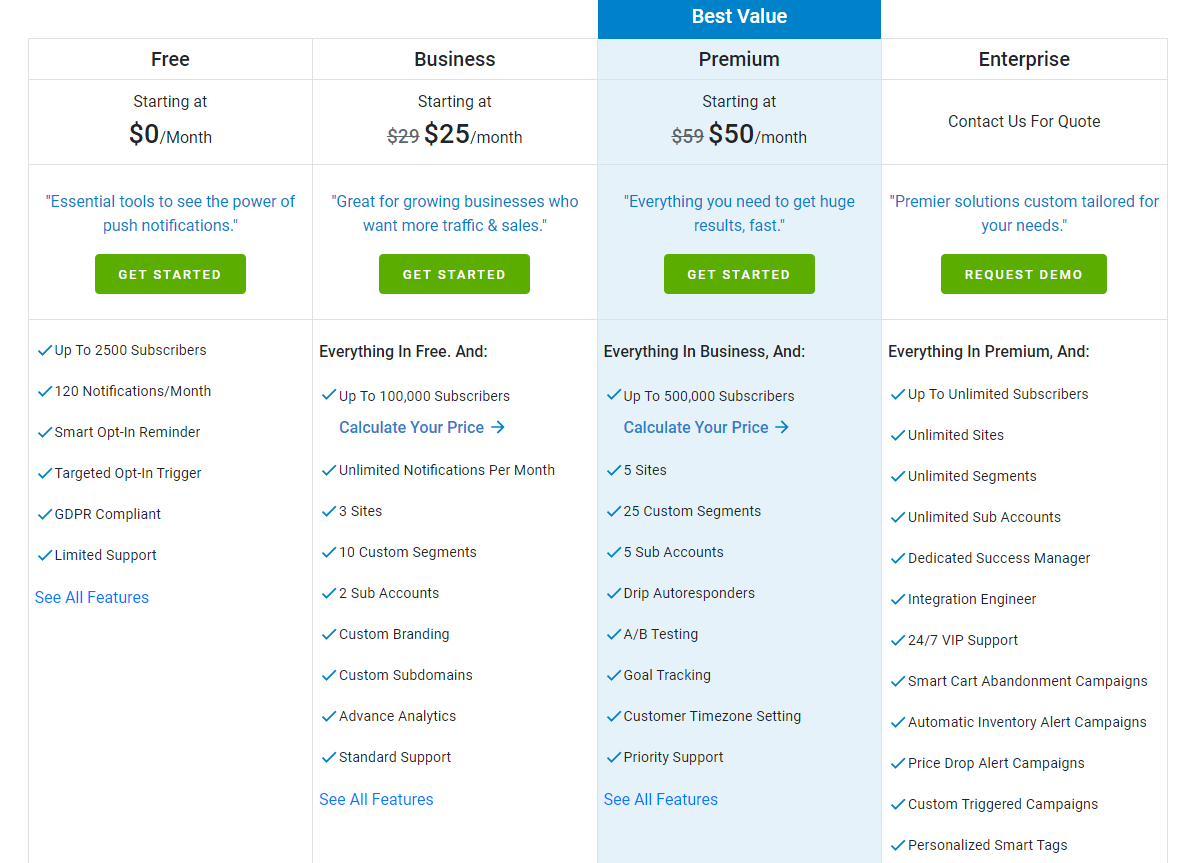Select the Enterprise plan column header
1185x863 pixels.
click(1024, 59)
